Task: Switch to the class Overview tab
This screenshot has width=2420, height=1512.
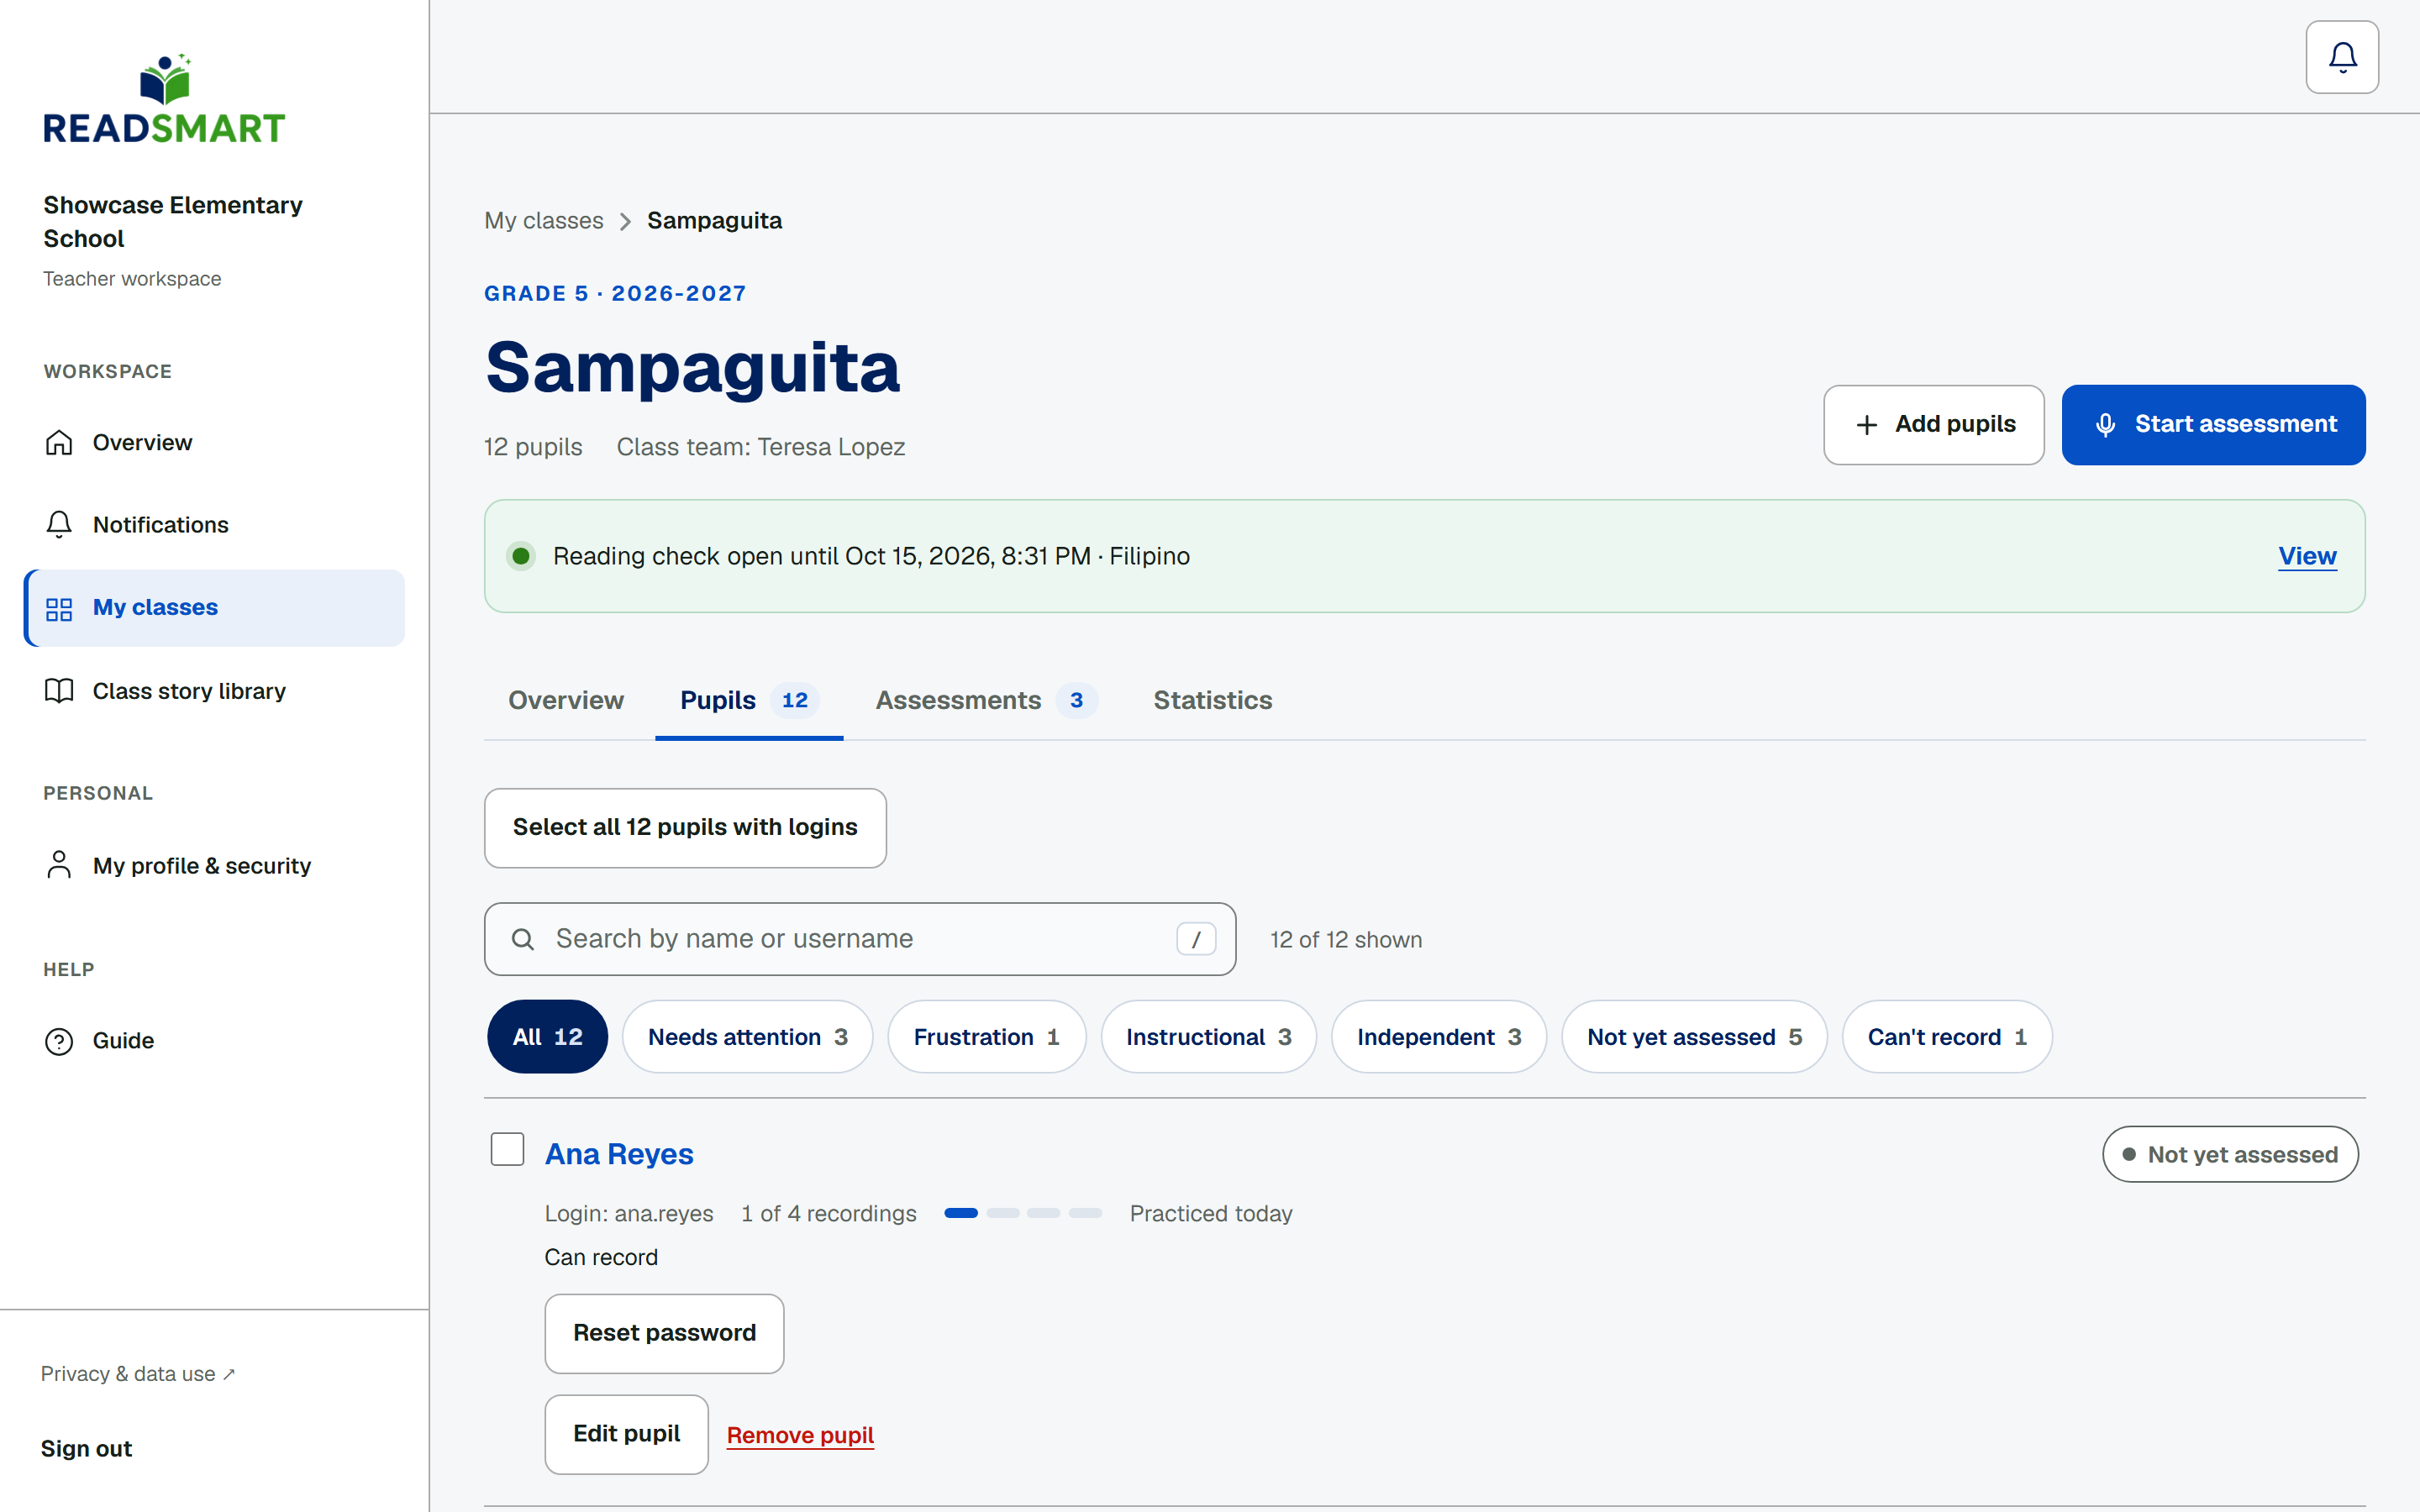Action: (x=566, y=701)
